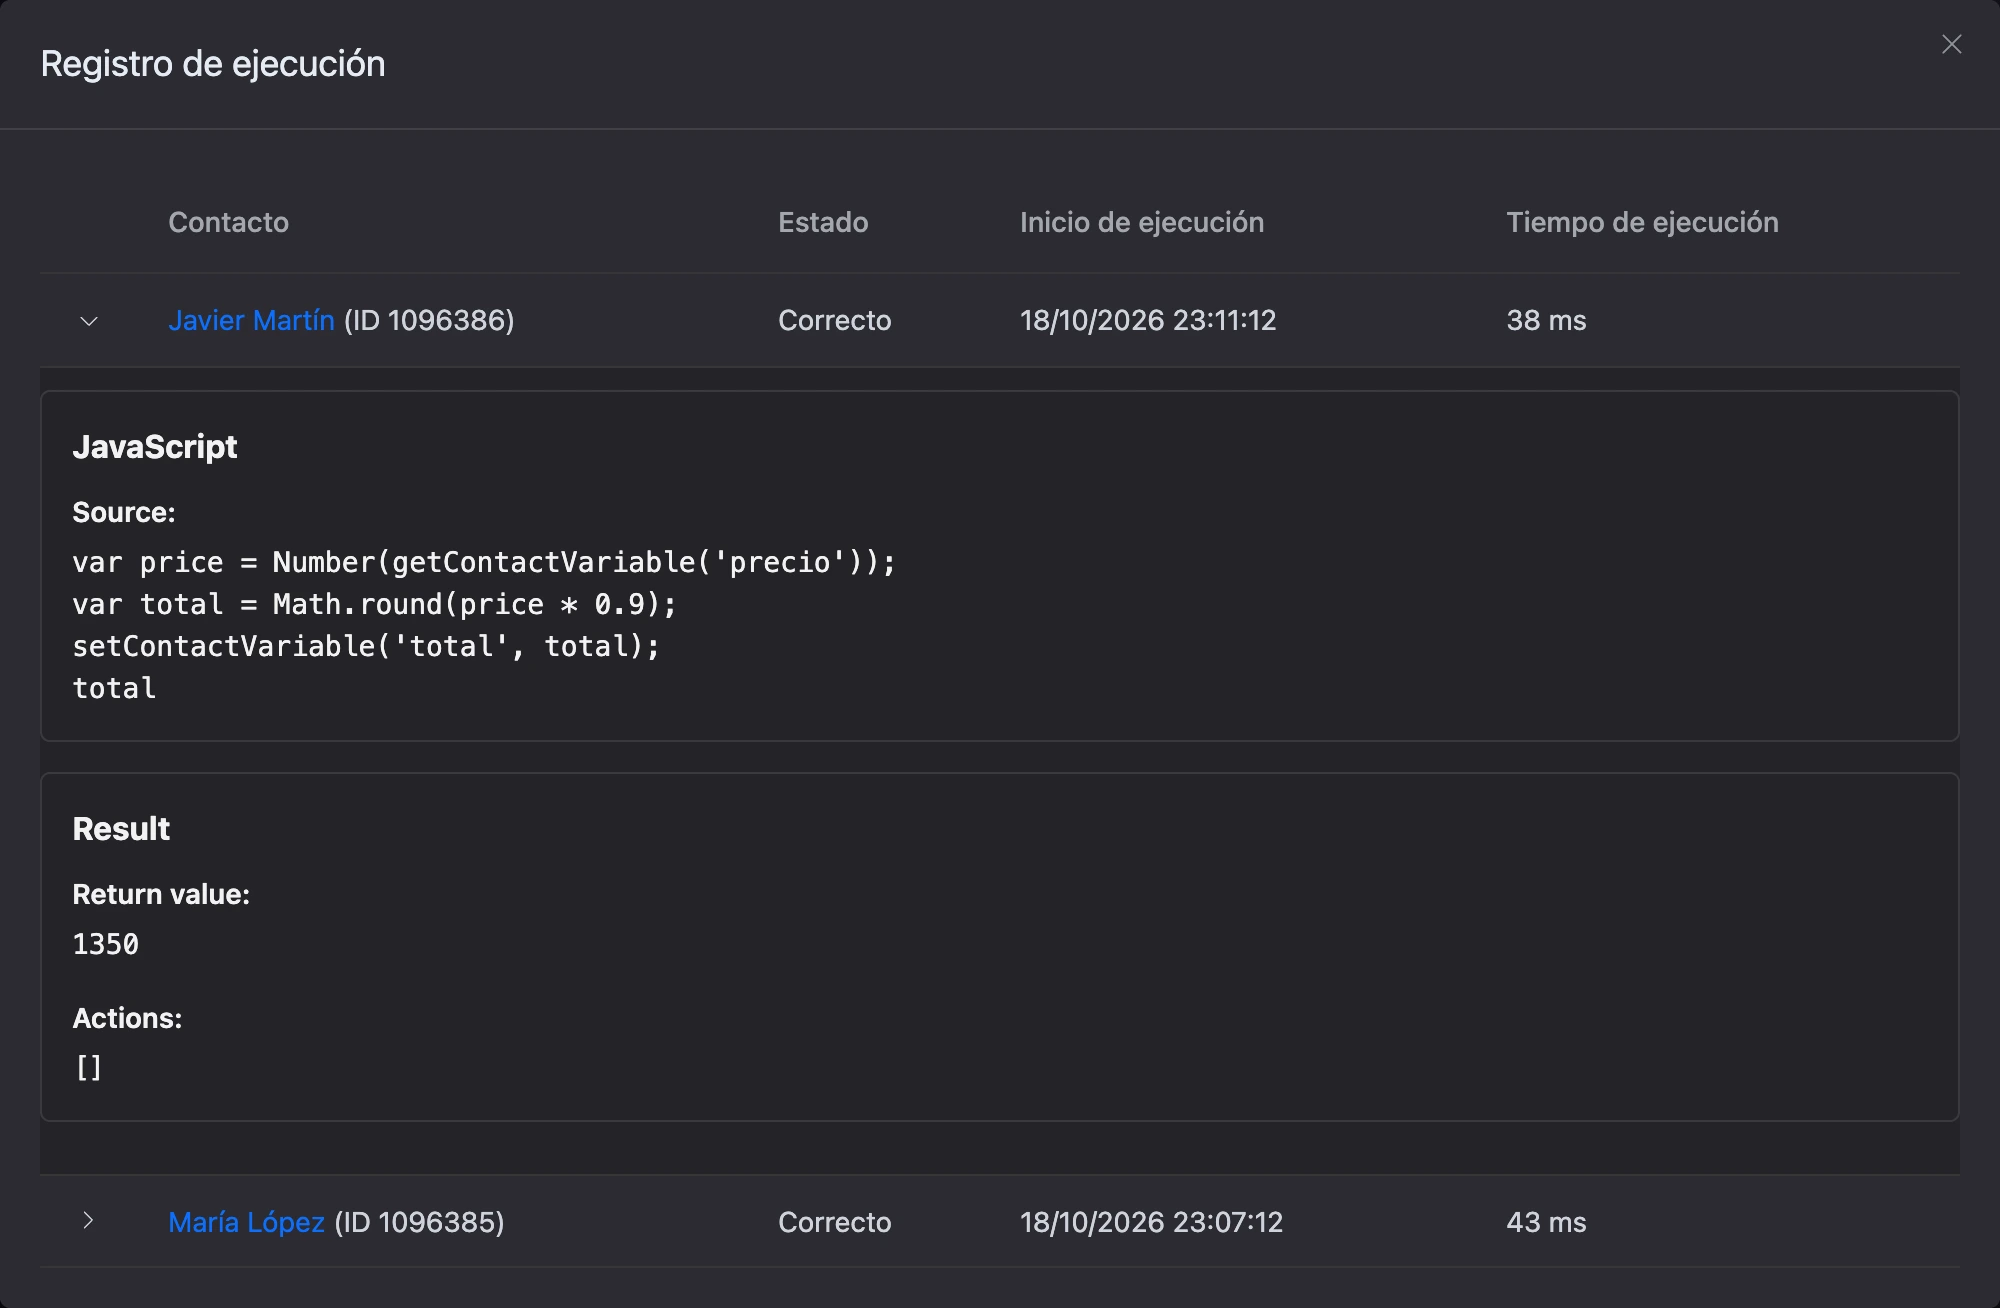This screenshot has height=1308, width=2000.
Task: Click the (ID 1096385) text
Action: [419, 1222]
